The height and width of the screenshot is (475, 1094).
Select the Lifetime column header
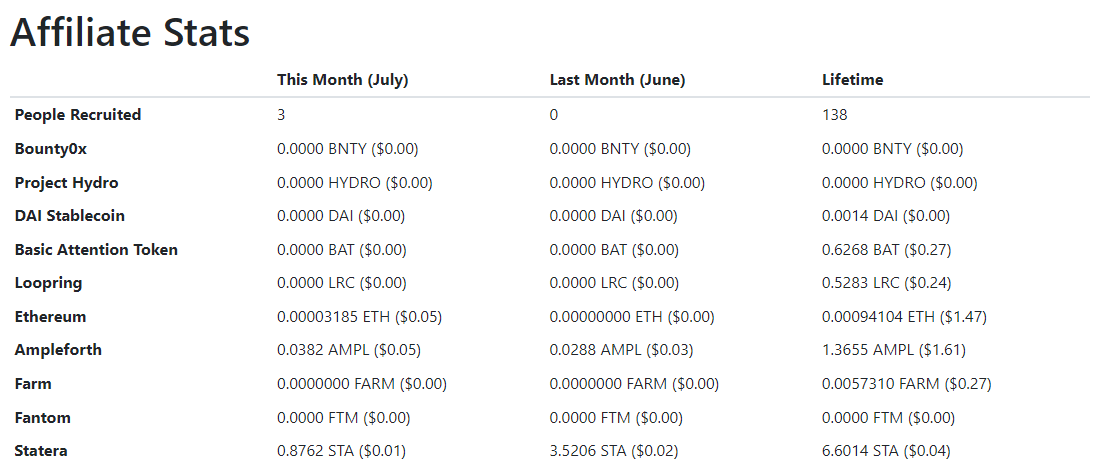pyautogui.click(x=853, y=80)
